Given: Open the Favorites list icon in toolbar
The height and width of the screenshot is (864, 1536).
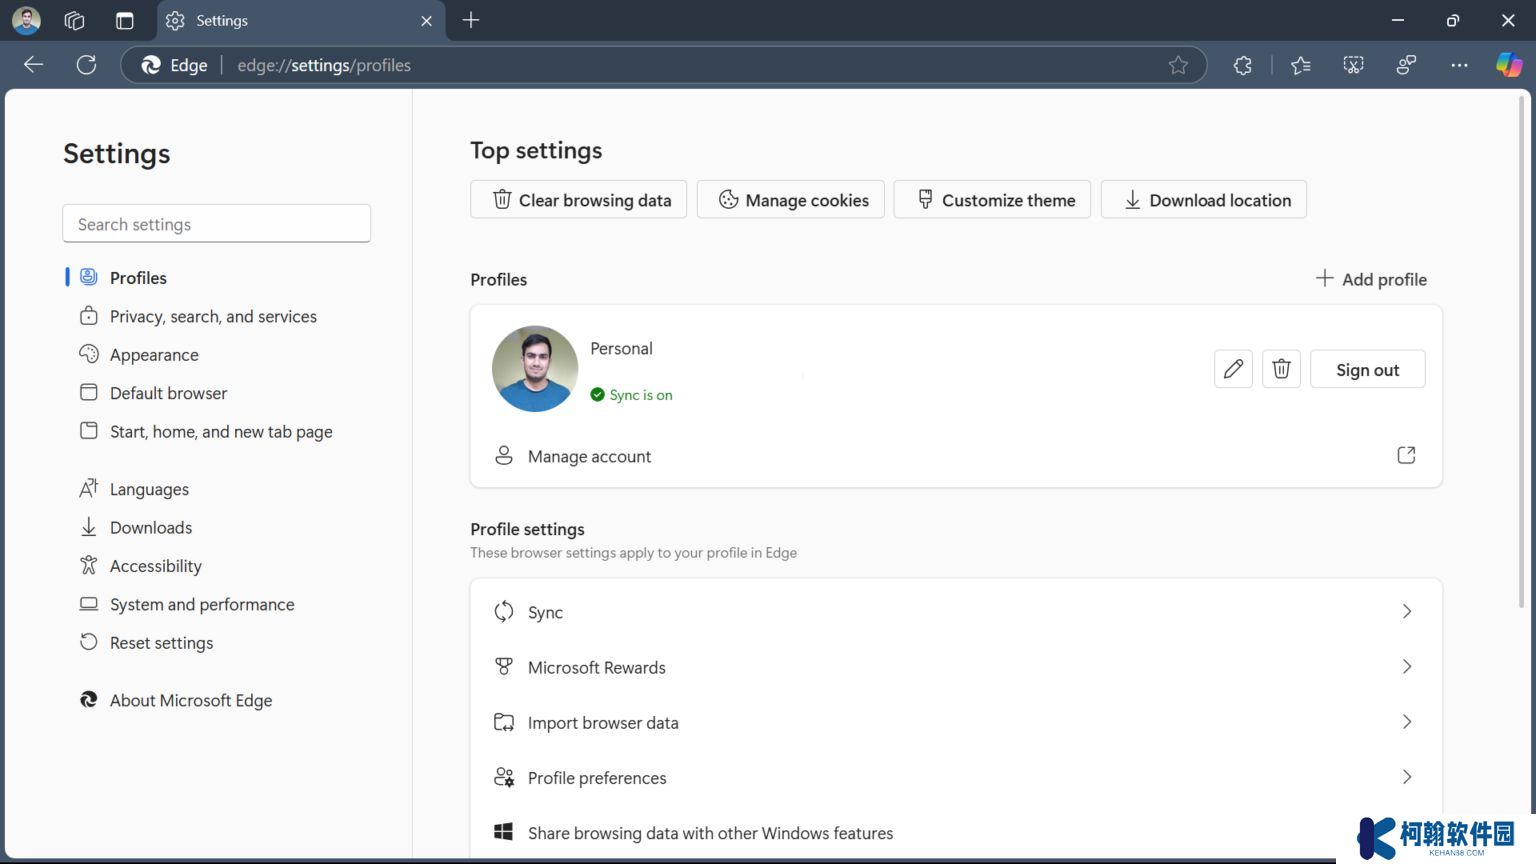Looking at the screenshot, I should (1300, 65).
